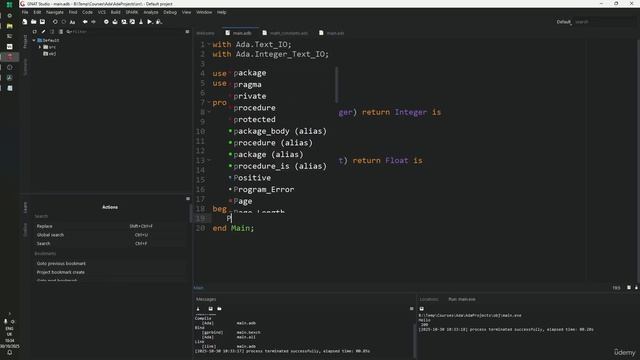
Task: Click the round icon after the arrows
Action: [106, 22]
